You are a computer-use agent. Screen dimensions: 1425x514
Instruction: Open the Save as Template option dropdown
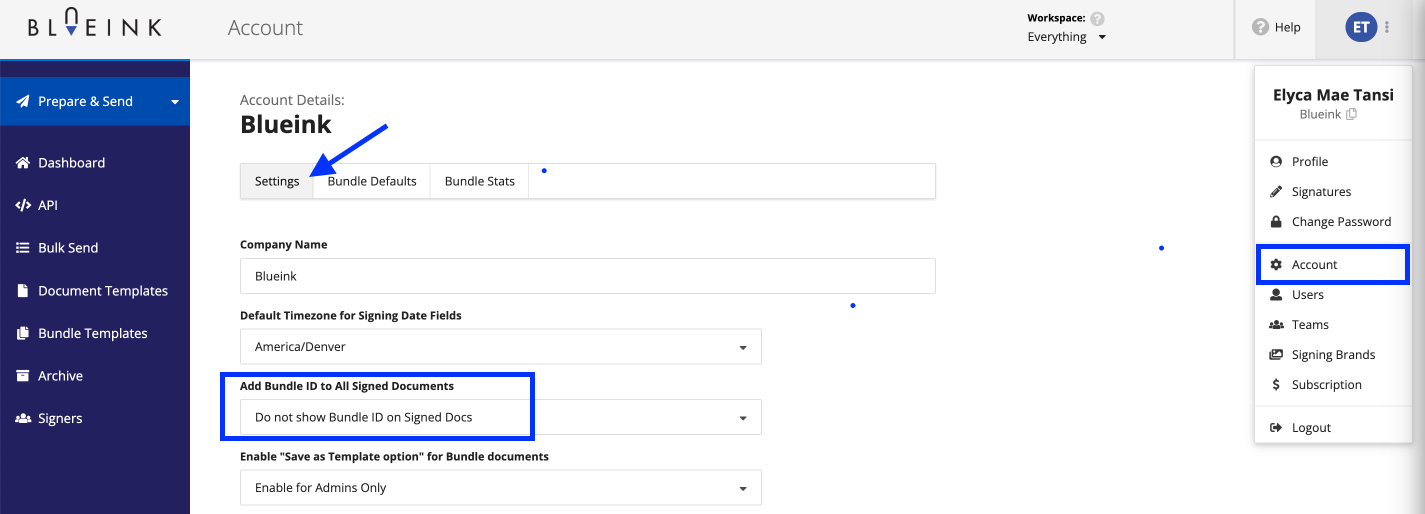pyautogui.click(x=501, y=488)
